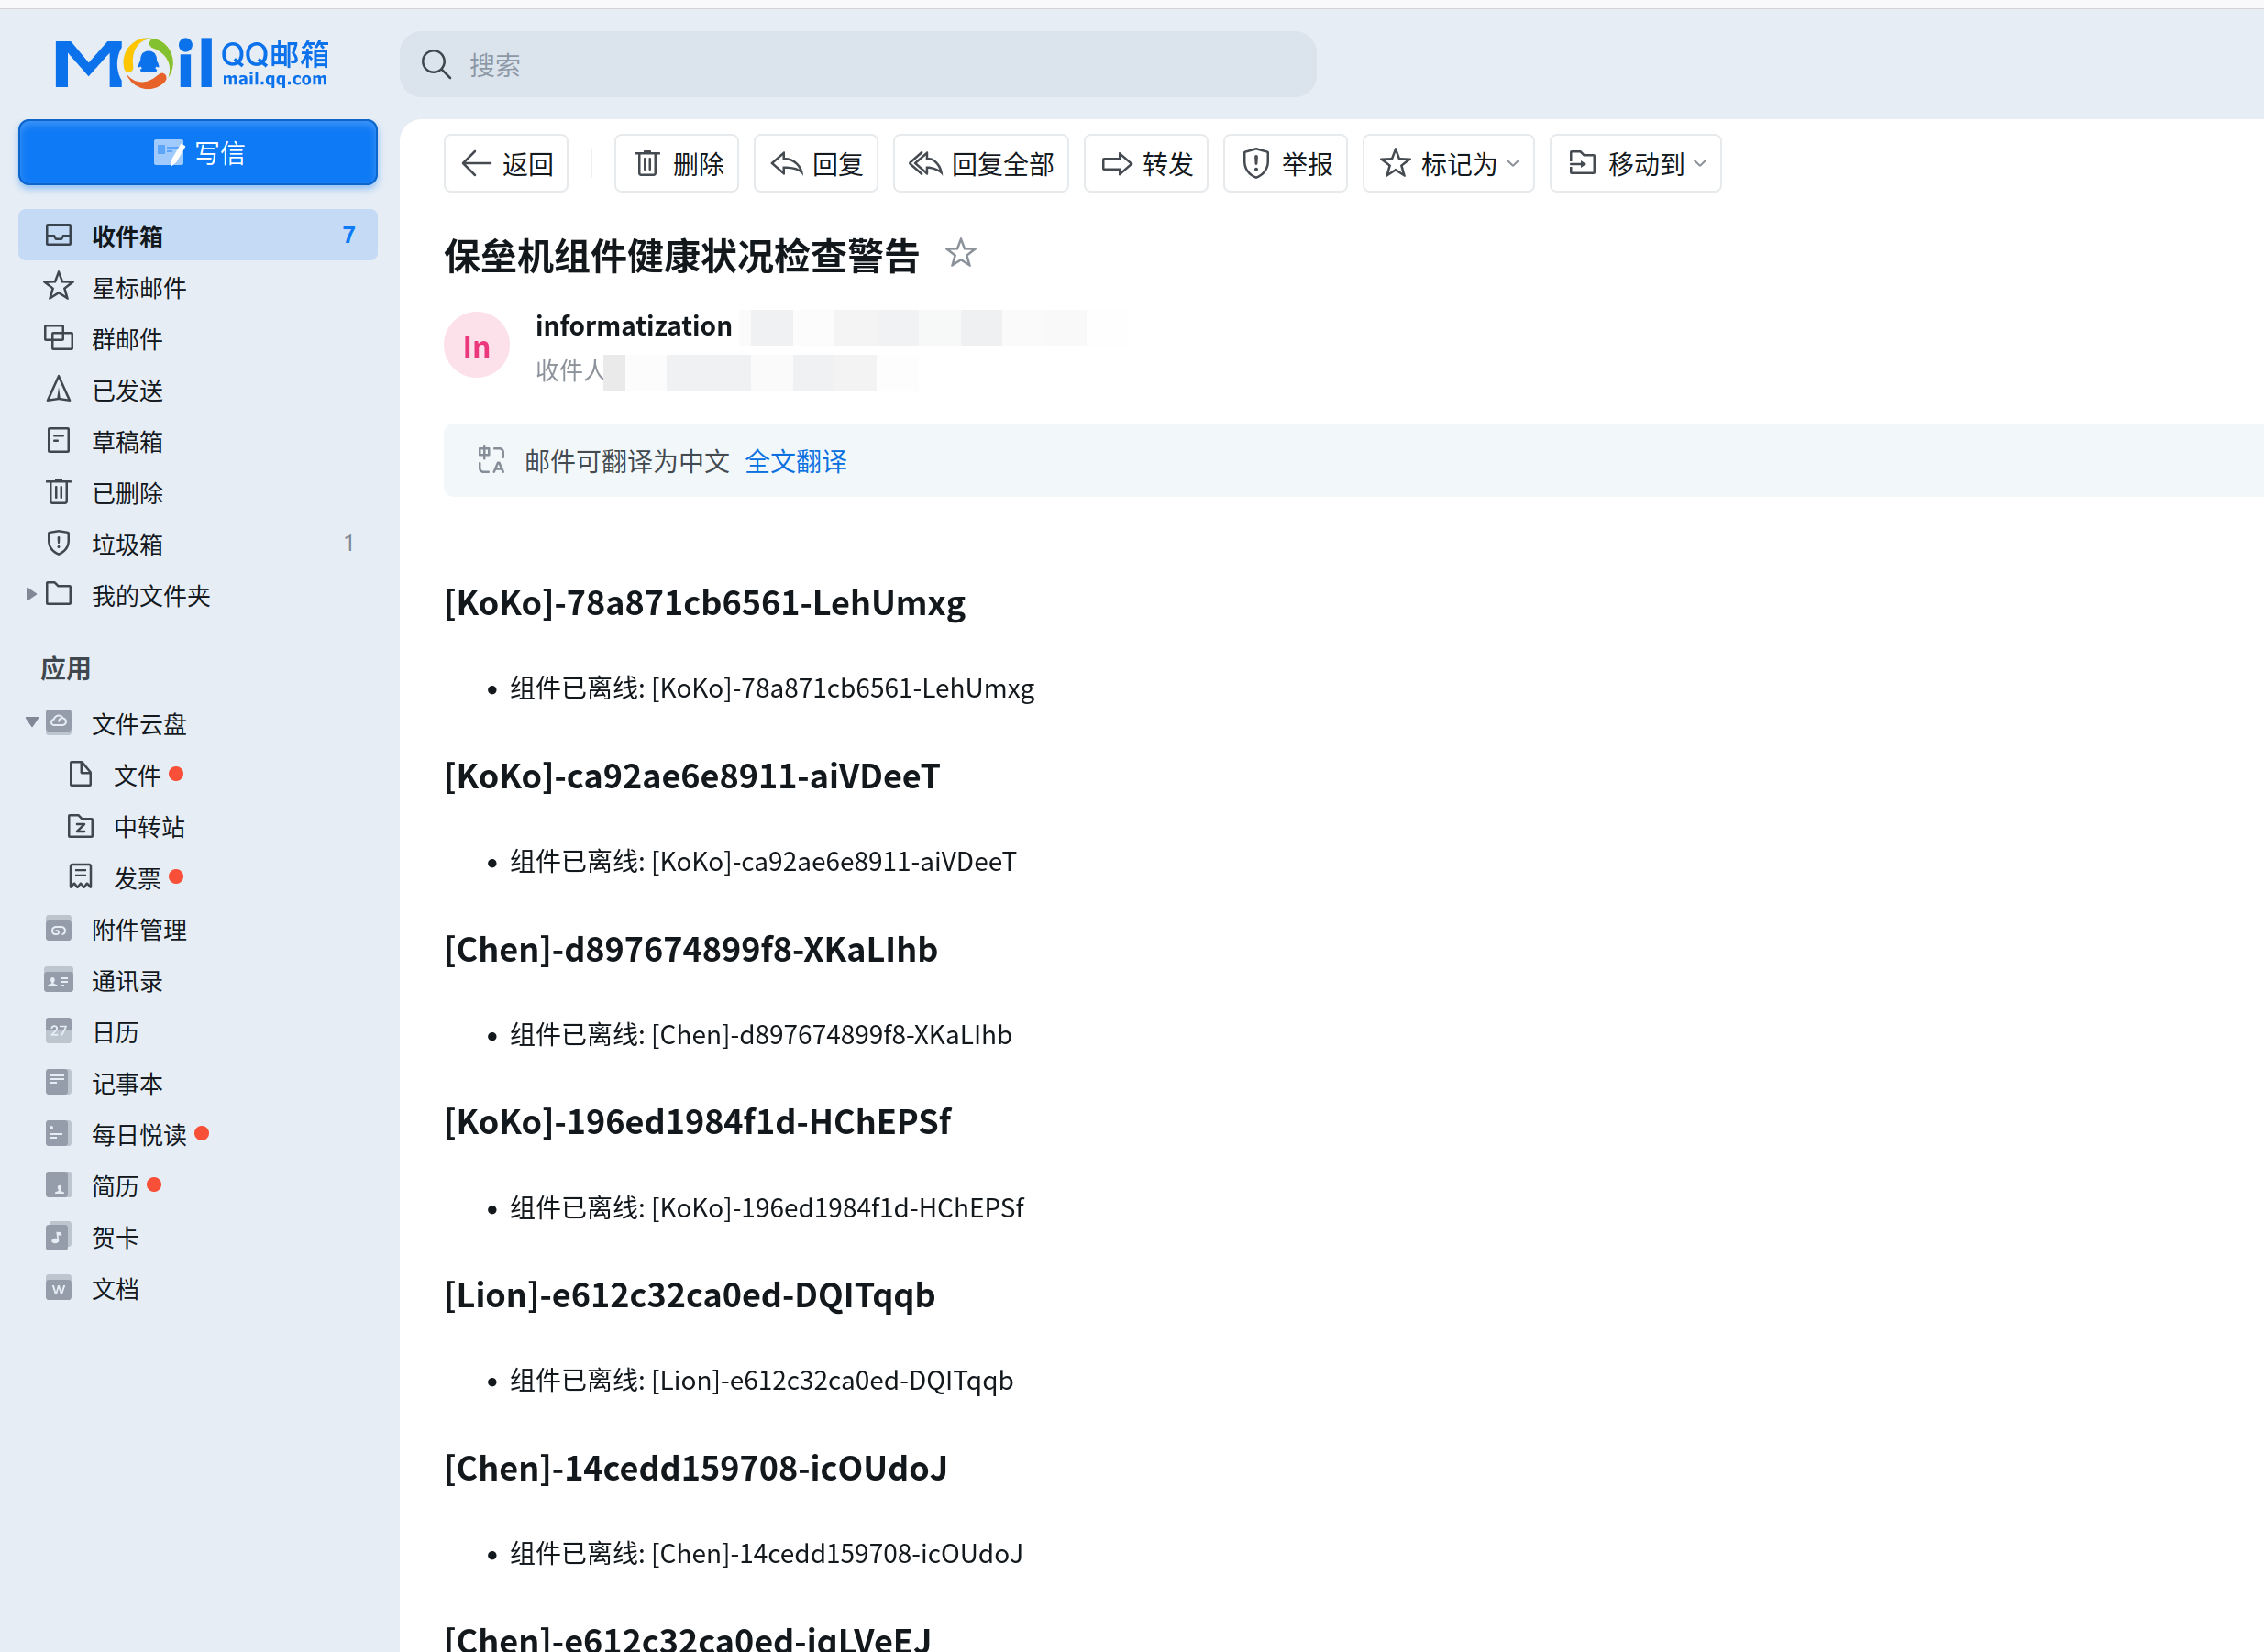Click Reply All toolbar button
Viewport: 2264px width, 1652px height.
coord(980,163)
